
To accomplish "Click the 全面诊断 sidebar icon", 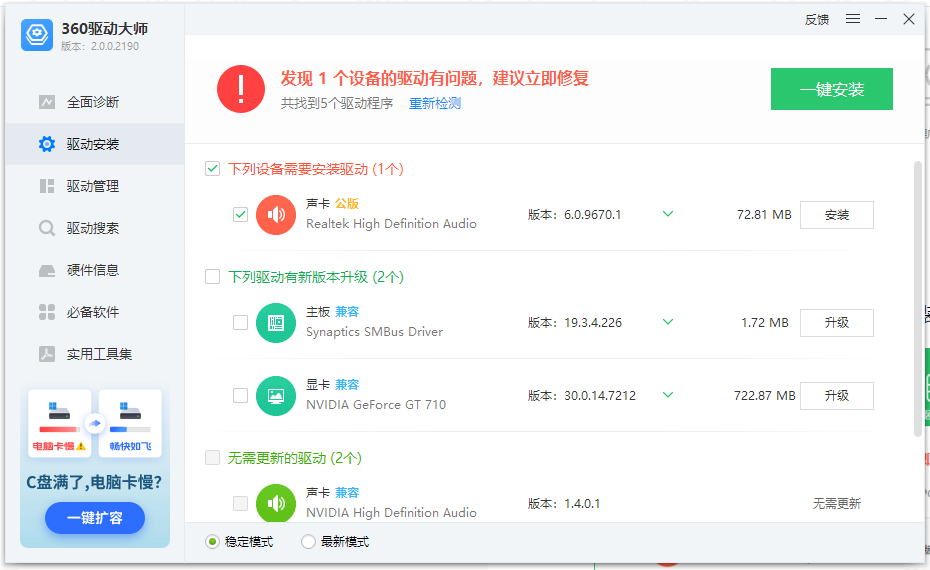I will click(x=47, y=102).
